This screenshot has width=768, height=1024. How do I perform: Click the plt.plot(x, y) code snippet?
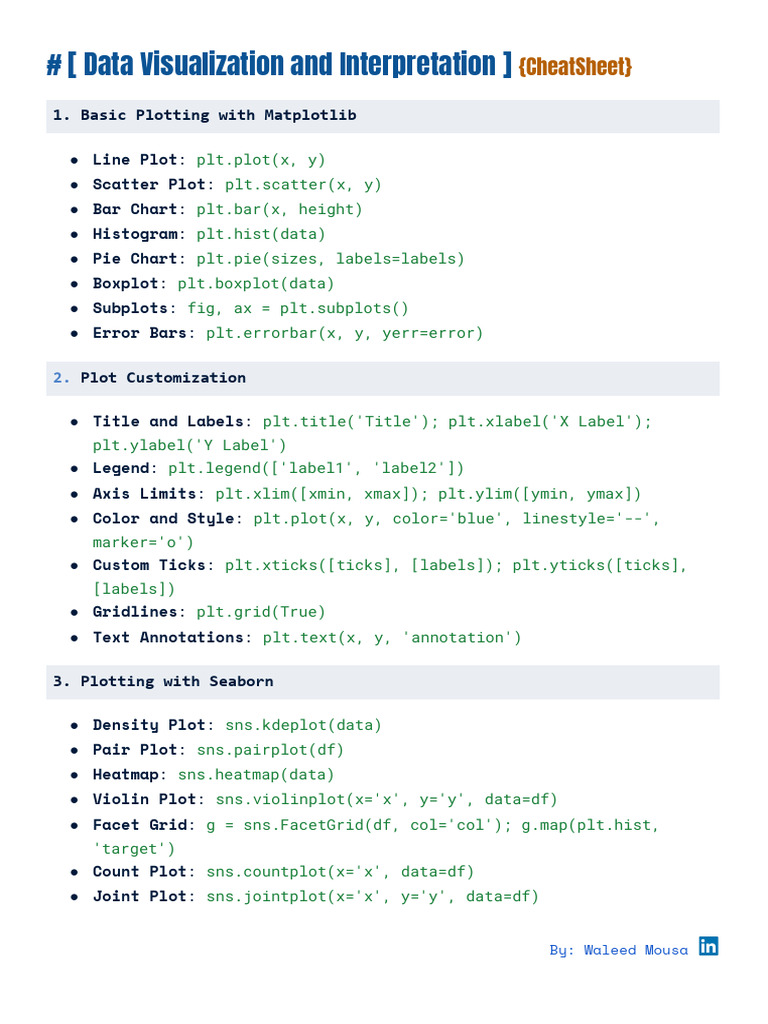pyautogui.click(x=261, y=160)
